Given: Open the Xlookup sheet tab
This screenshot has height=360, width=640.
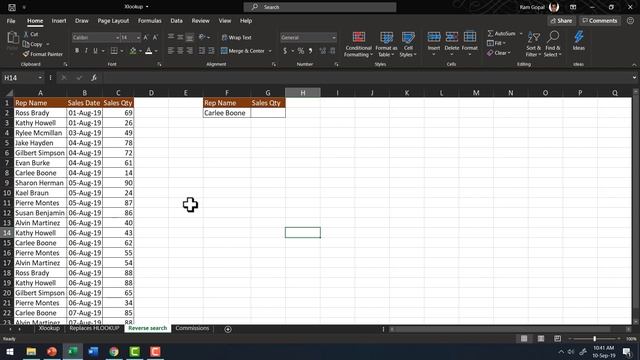Looking at the screenshot, I should (x=49, y=328).
